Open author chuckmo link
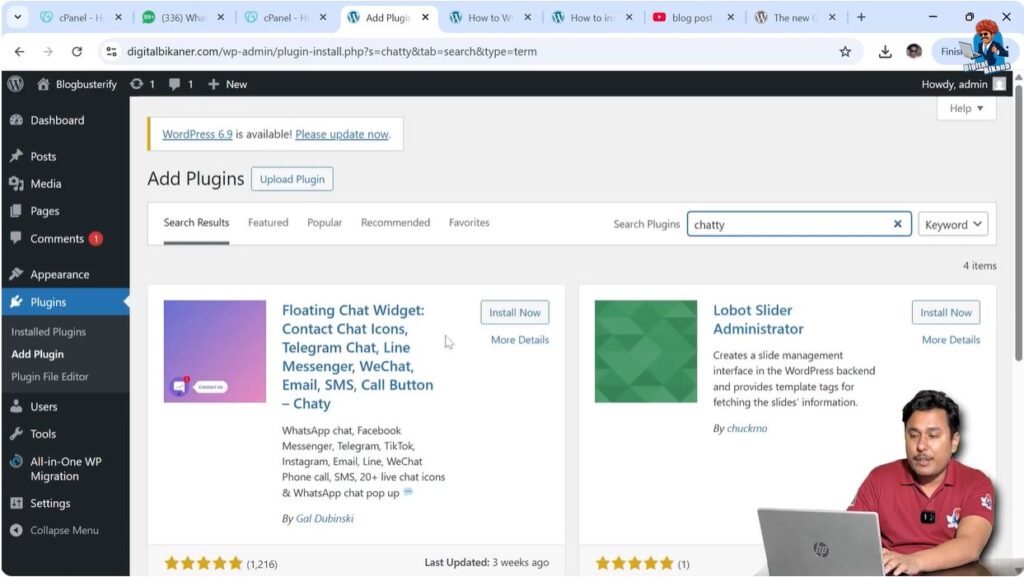 [747, 429]
